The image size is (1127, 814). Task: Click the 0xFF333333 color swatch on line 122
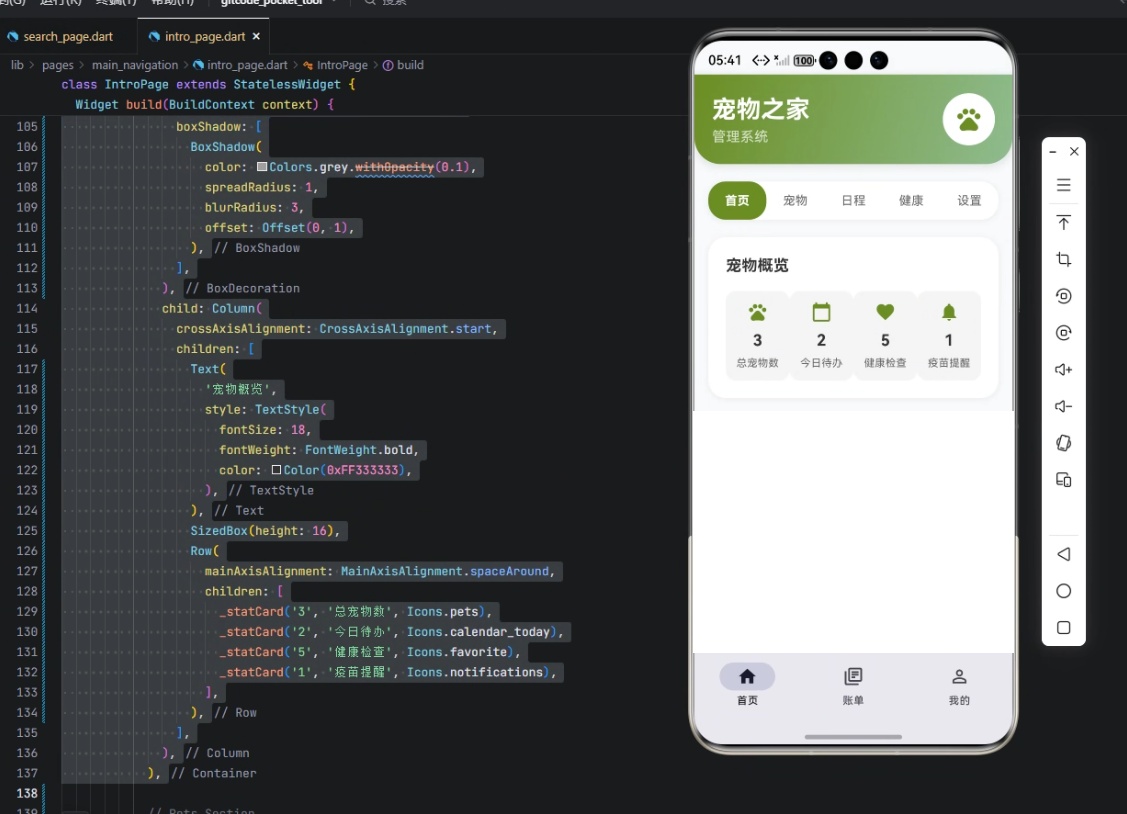coord(276,470)
